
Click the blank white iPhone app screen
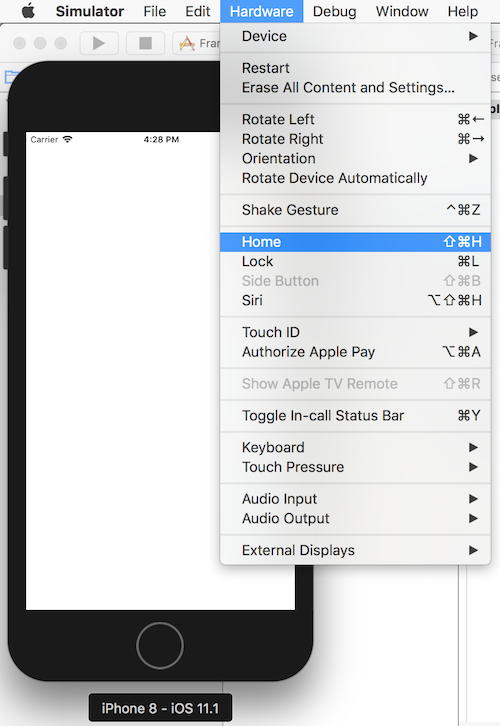click(x=123, y=370)
